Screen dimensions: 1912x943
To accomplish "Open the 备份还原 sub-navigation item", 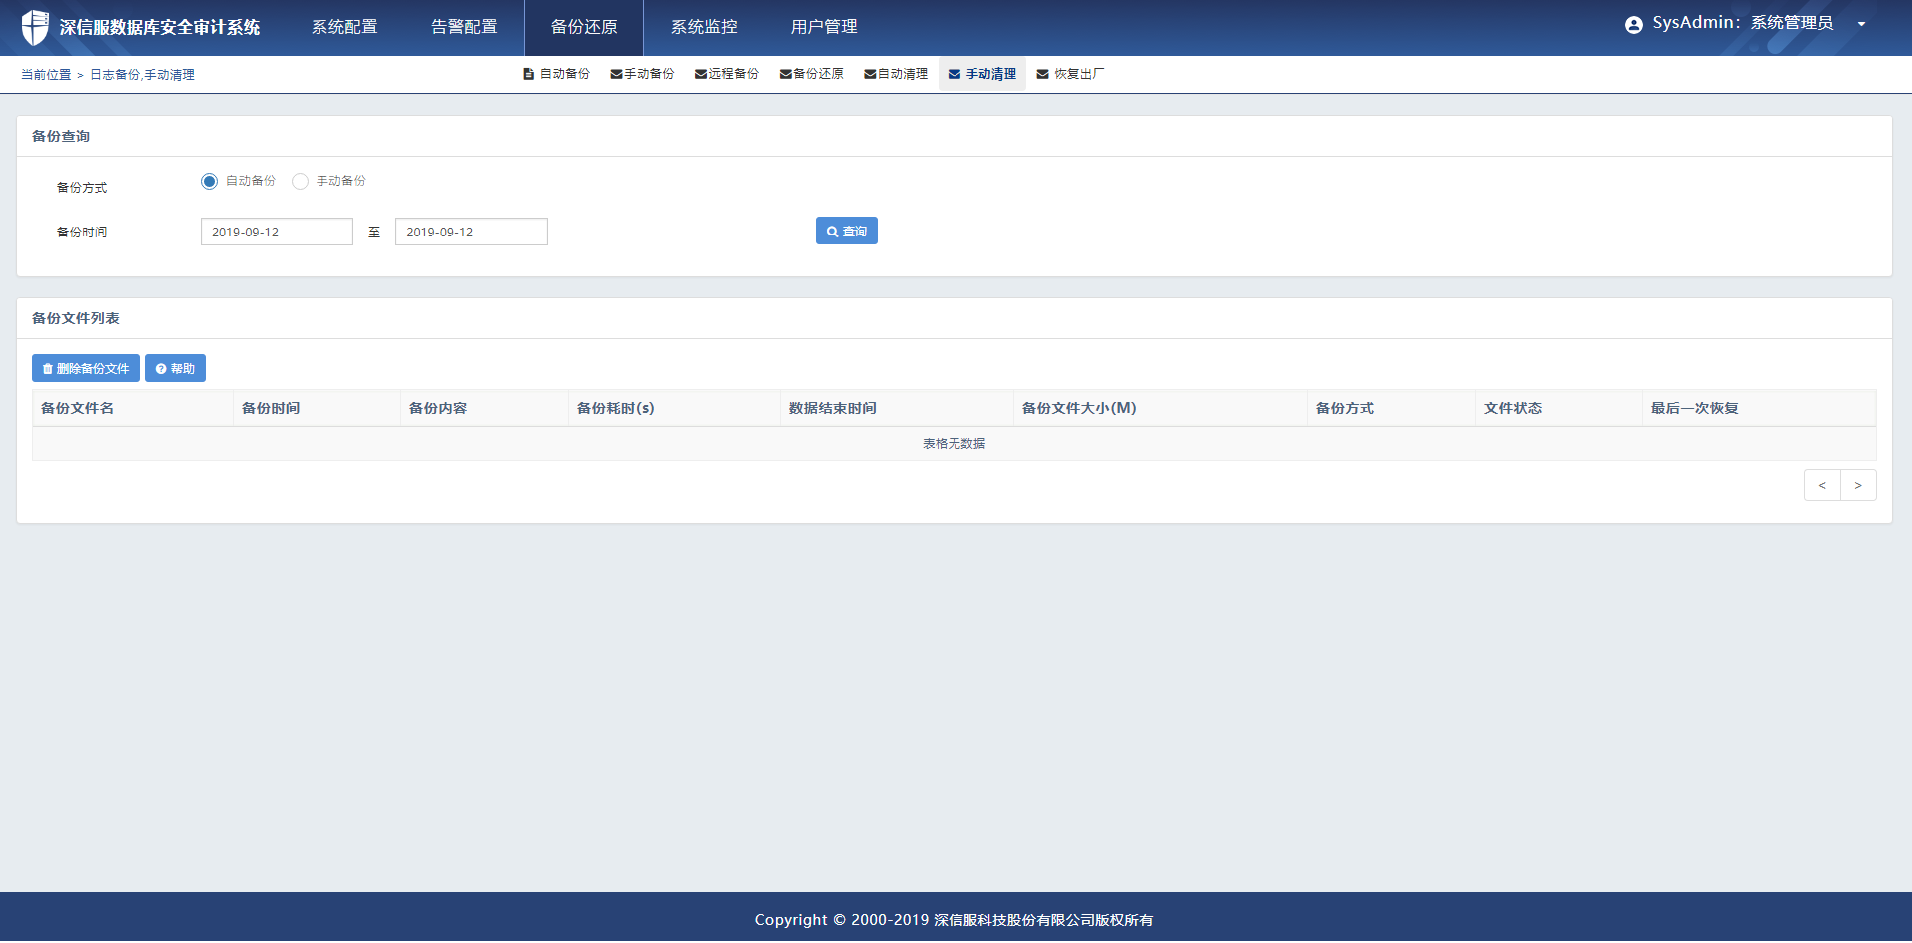I will click(812, 74).
